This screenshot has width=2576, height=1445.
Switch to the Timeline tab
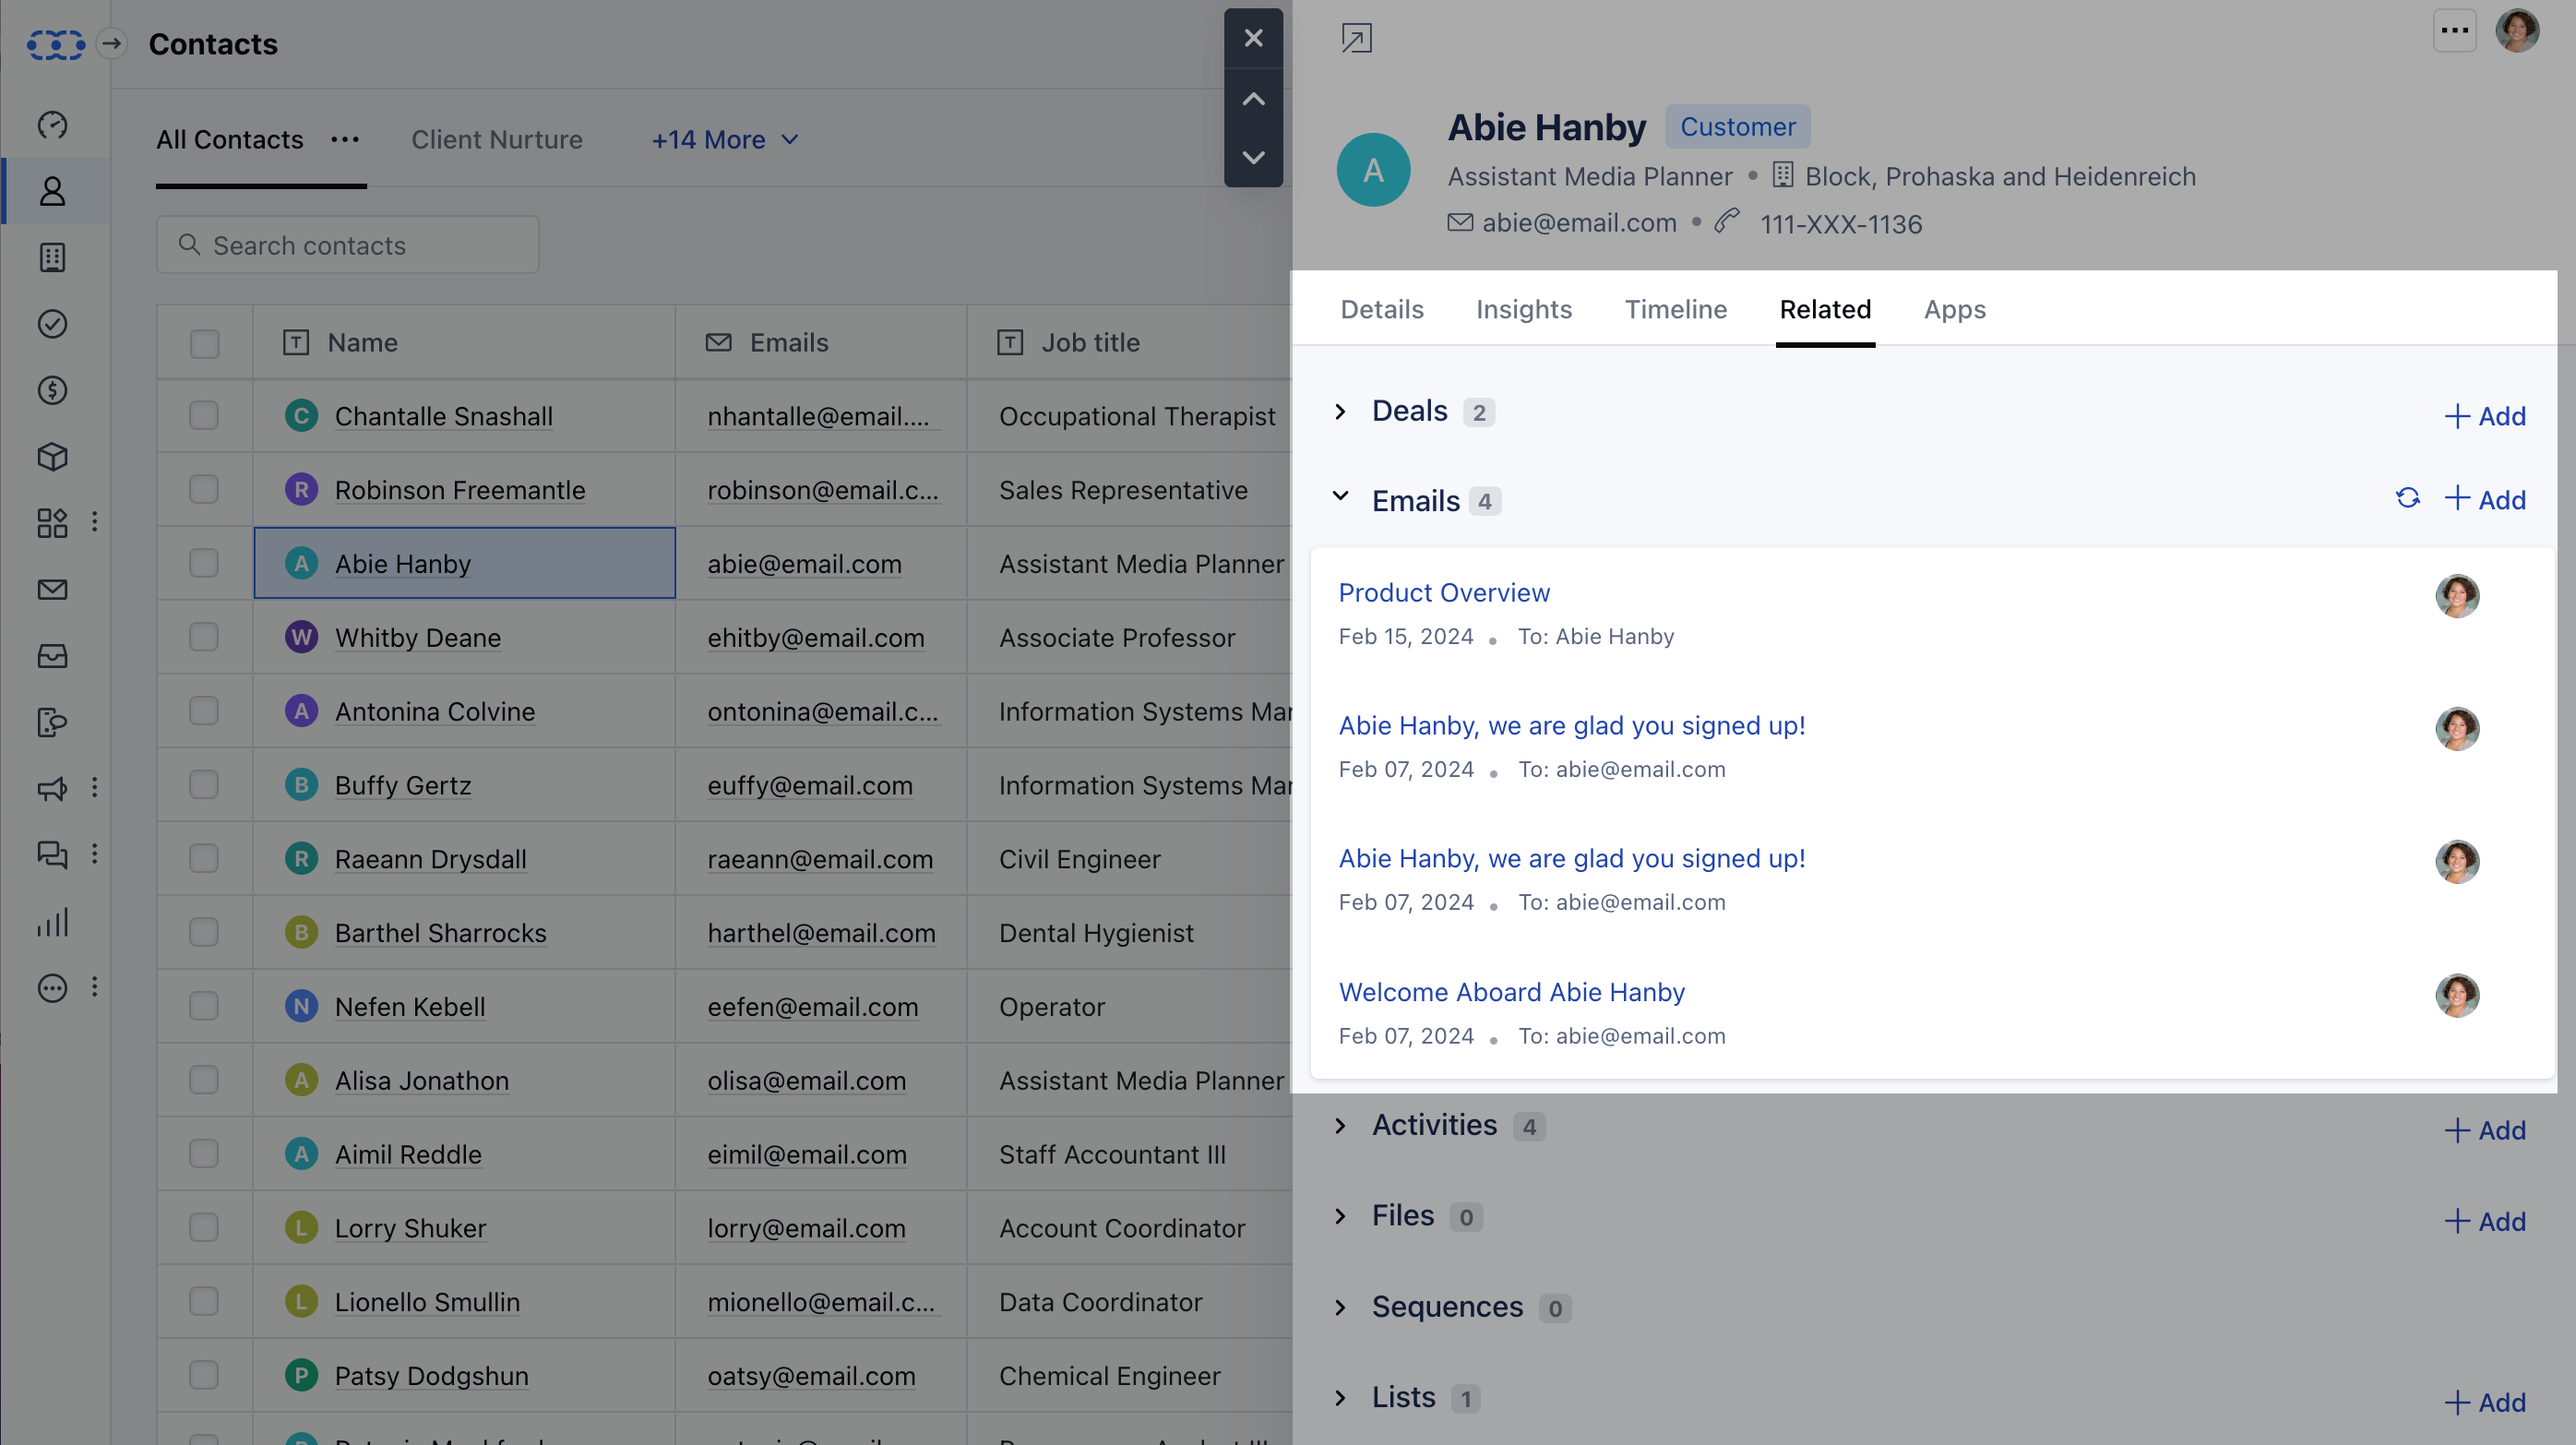(x=1676, y=310)
